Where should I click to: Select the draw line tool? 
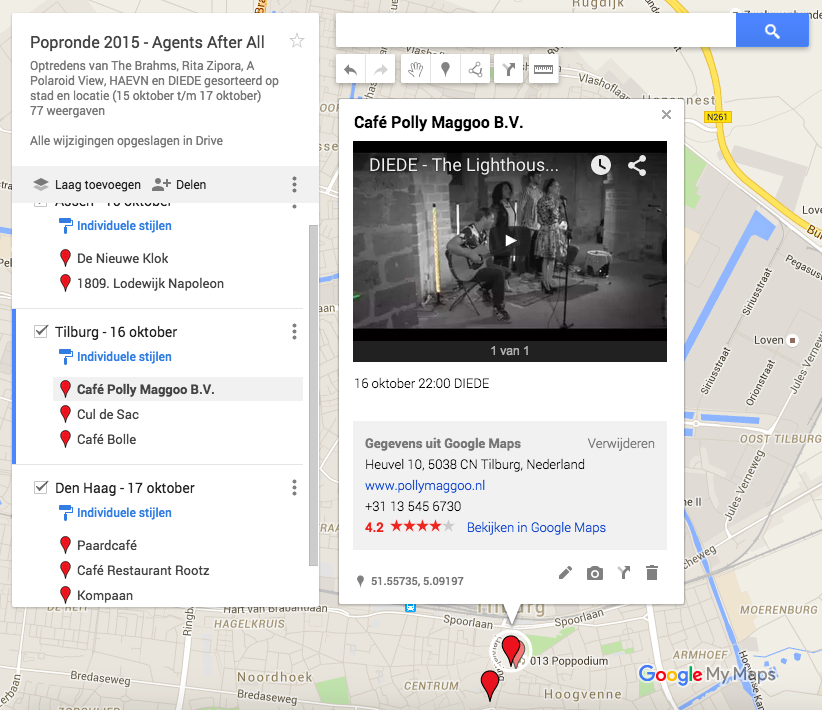coord(475,69)
